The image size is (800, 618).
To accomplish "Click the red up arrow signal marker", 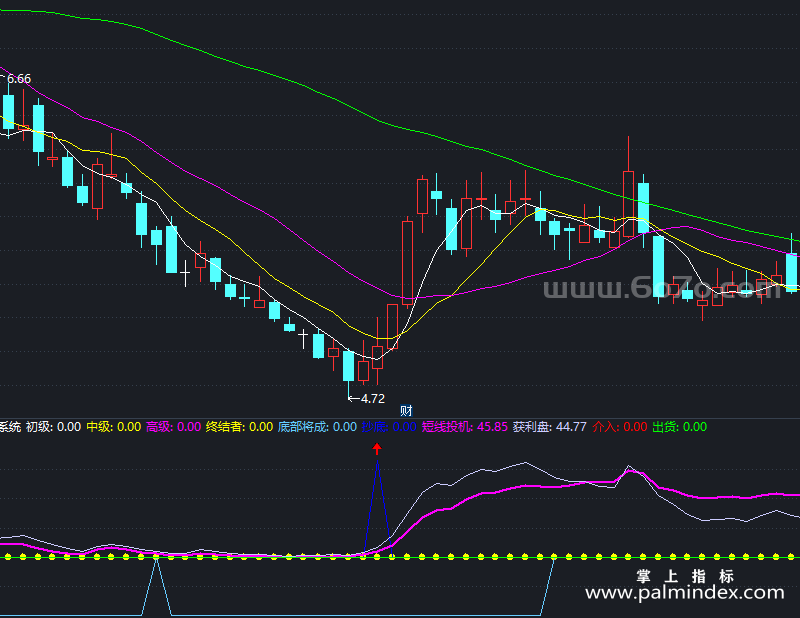I will (x=377, y=449).
